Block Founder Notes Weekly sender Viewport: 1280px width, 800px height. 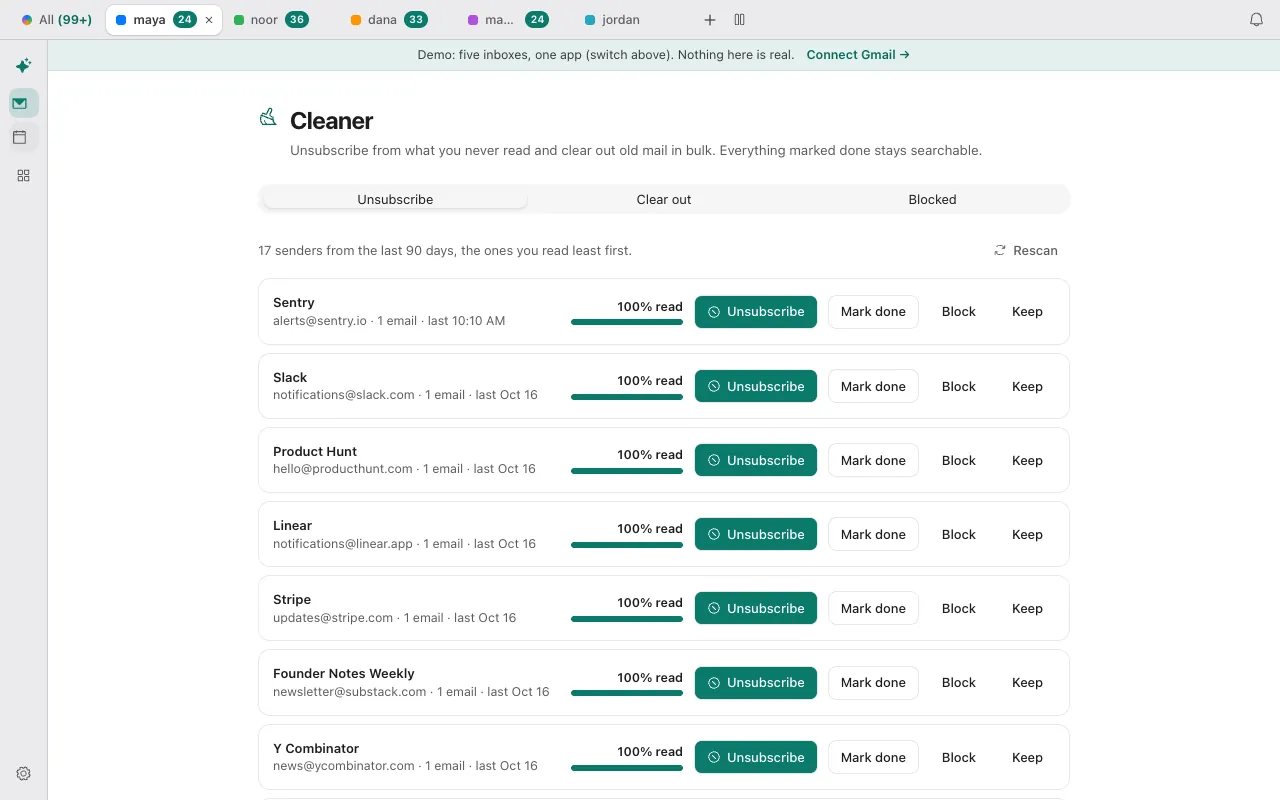(x=958, y=682)
